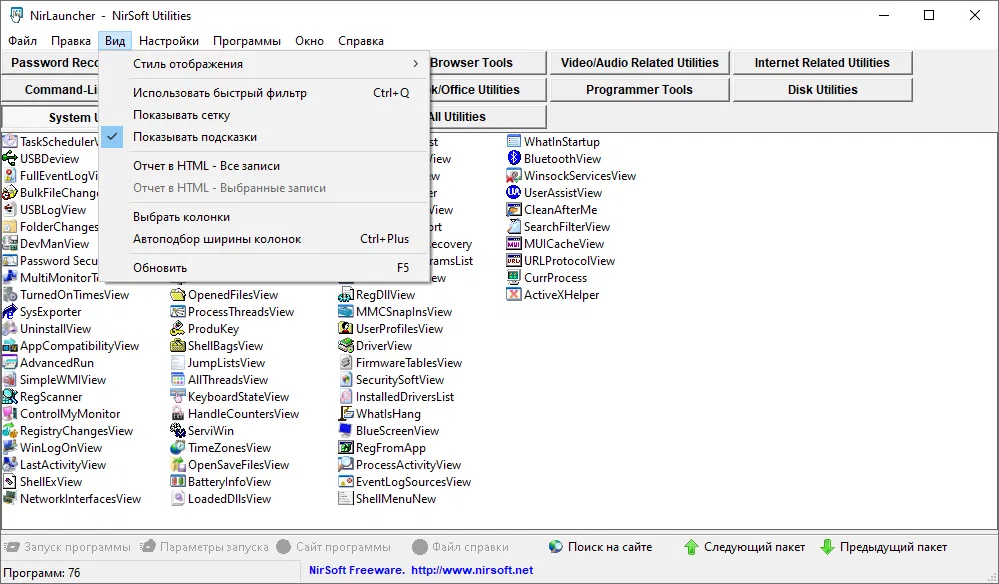Click the ServiWin icon
The height and width of the screenshot is (584, 999).
pos(178,431)
